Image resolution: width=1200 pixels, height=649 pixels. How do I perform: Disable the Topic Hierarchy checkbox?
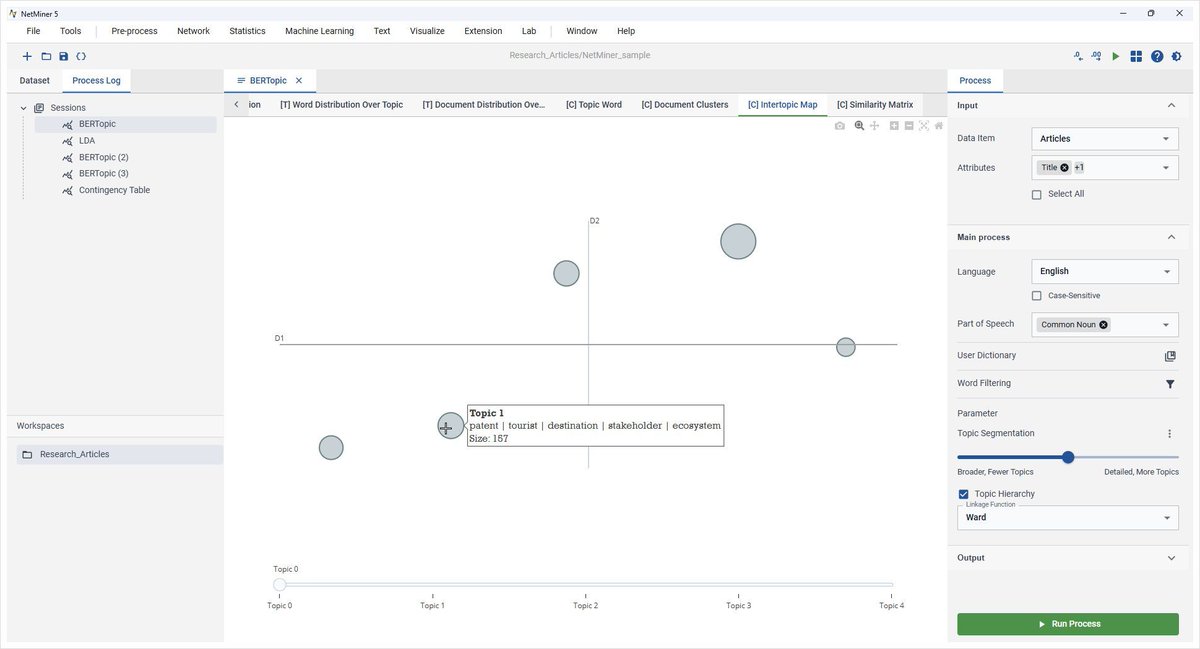[x=963, y=493]
